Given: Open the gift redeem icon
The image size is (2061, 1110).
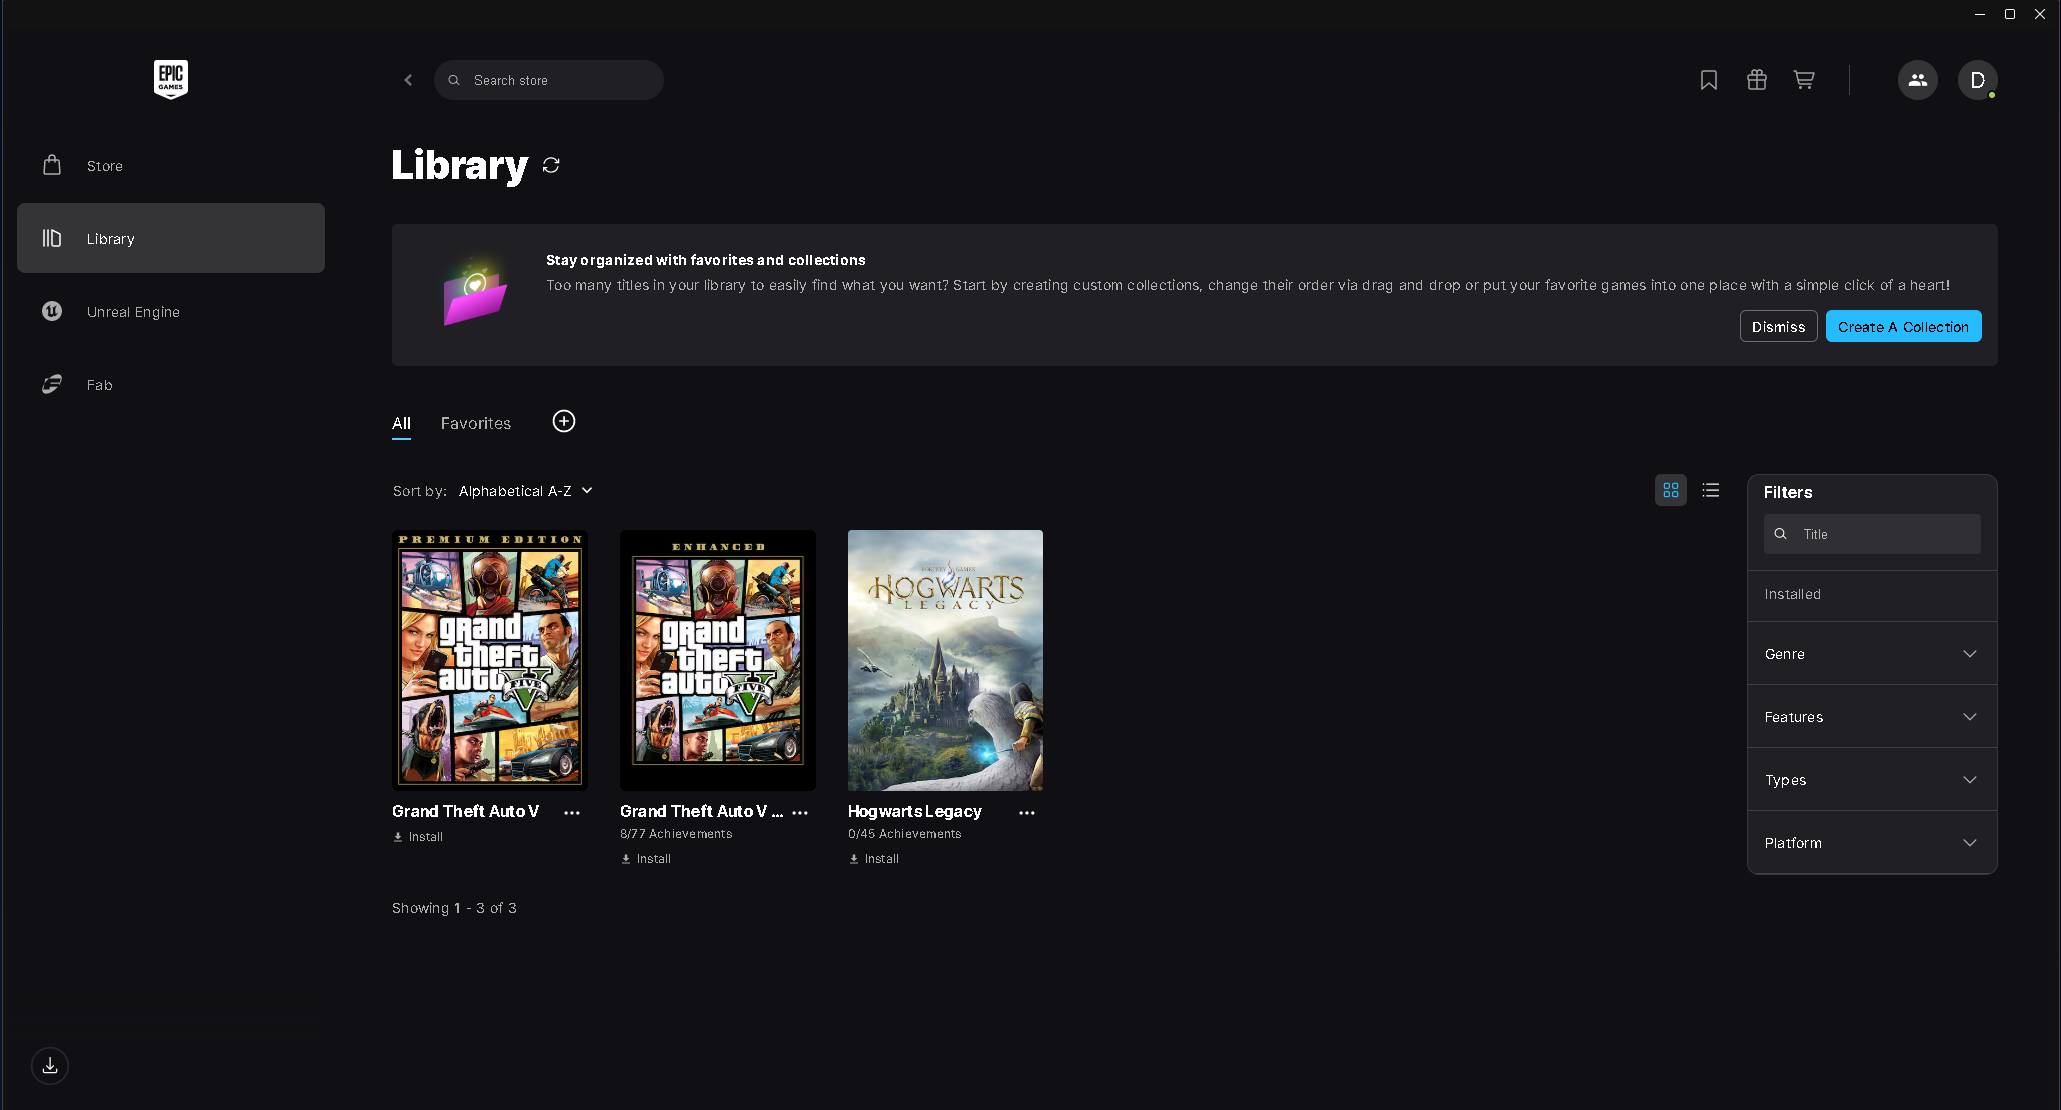Looking at the screenshot, I should pos(1757,80).
